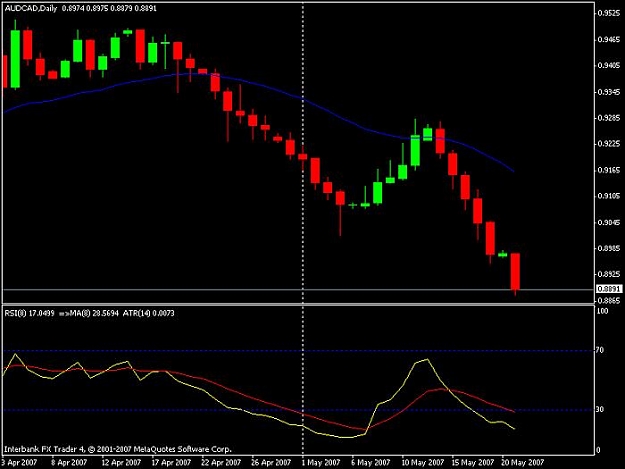Screen dimensions: 625x469
Task: Click the 6 May 2007 date label
Action: point(370,463)
